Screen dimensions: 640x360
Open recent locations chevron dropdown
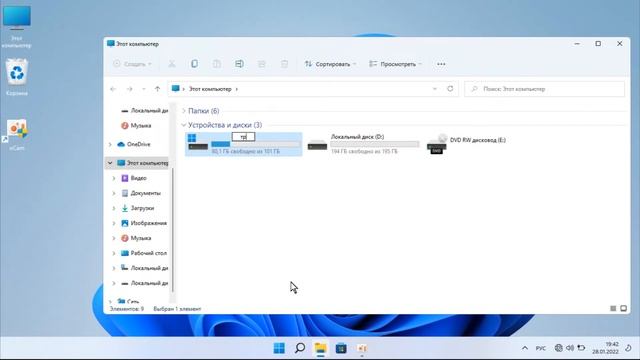[x=144, y=89]
